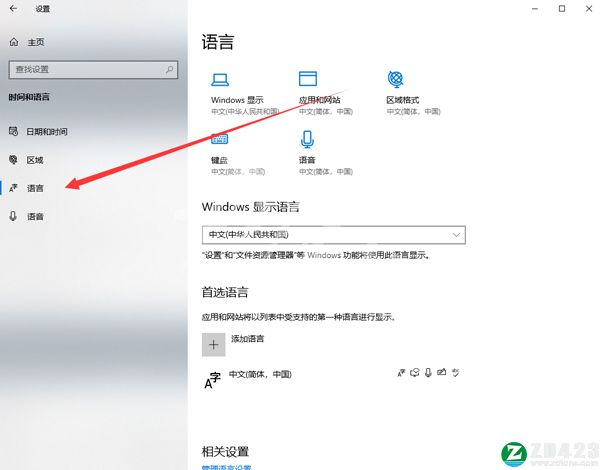Screen dimensions: 600x470
Task: Click the 键盘 keyboard icon
Action: (220, 139)
